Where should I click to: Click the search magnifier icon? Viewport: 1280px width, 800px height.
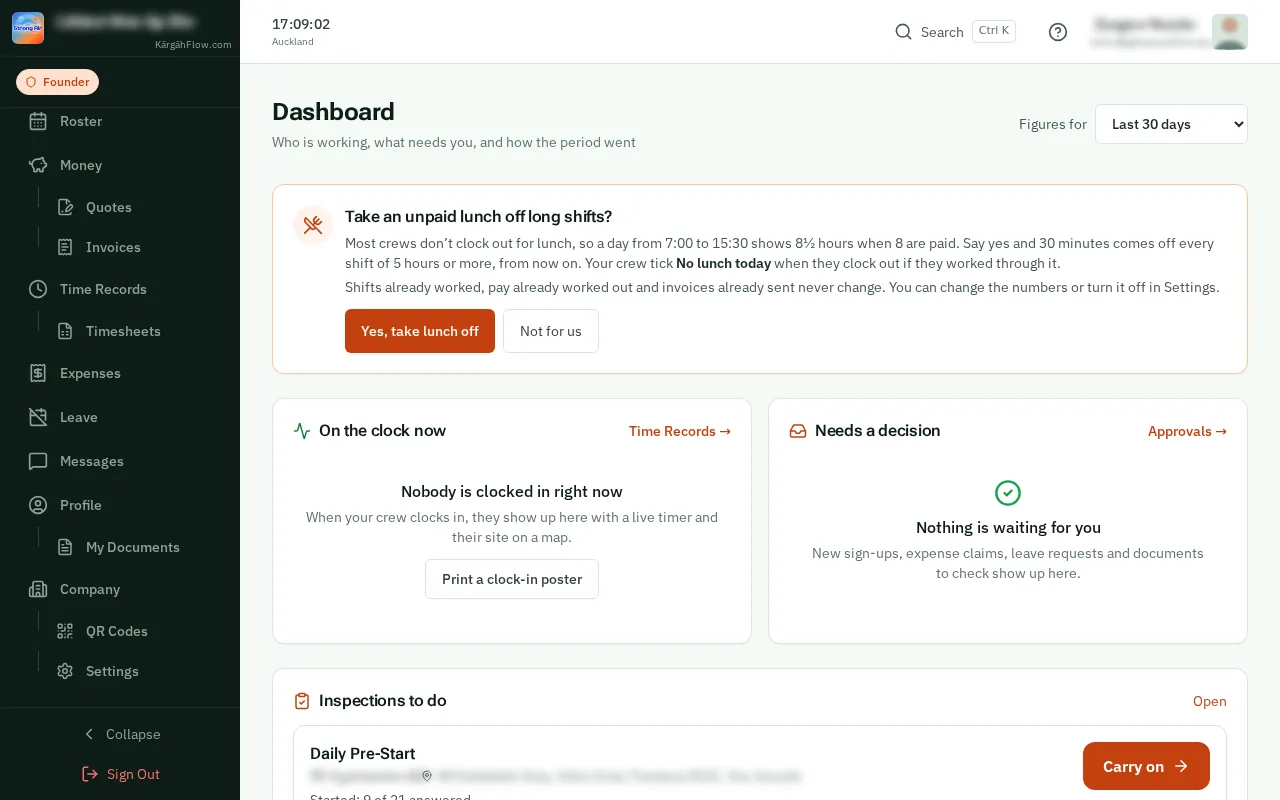coord(903,32)
